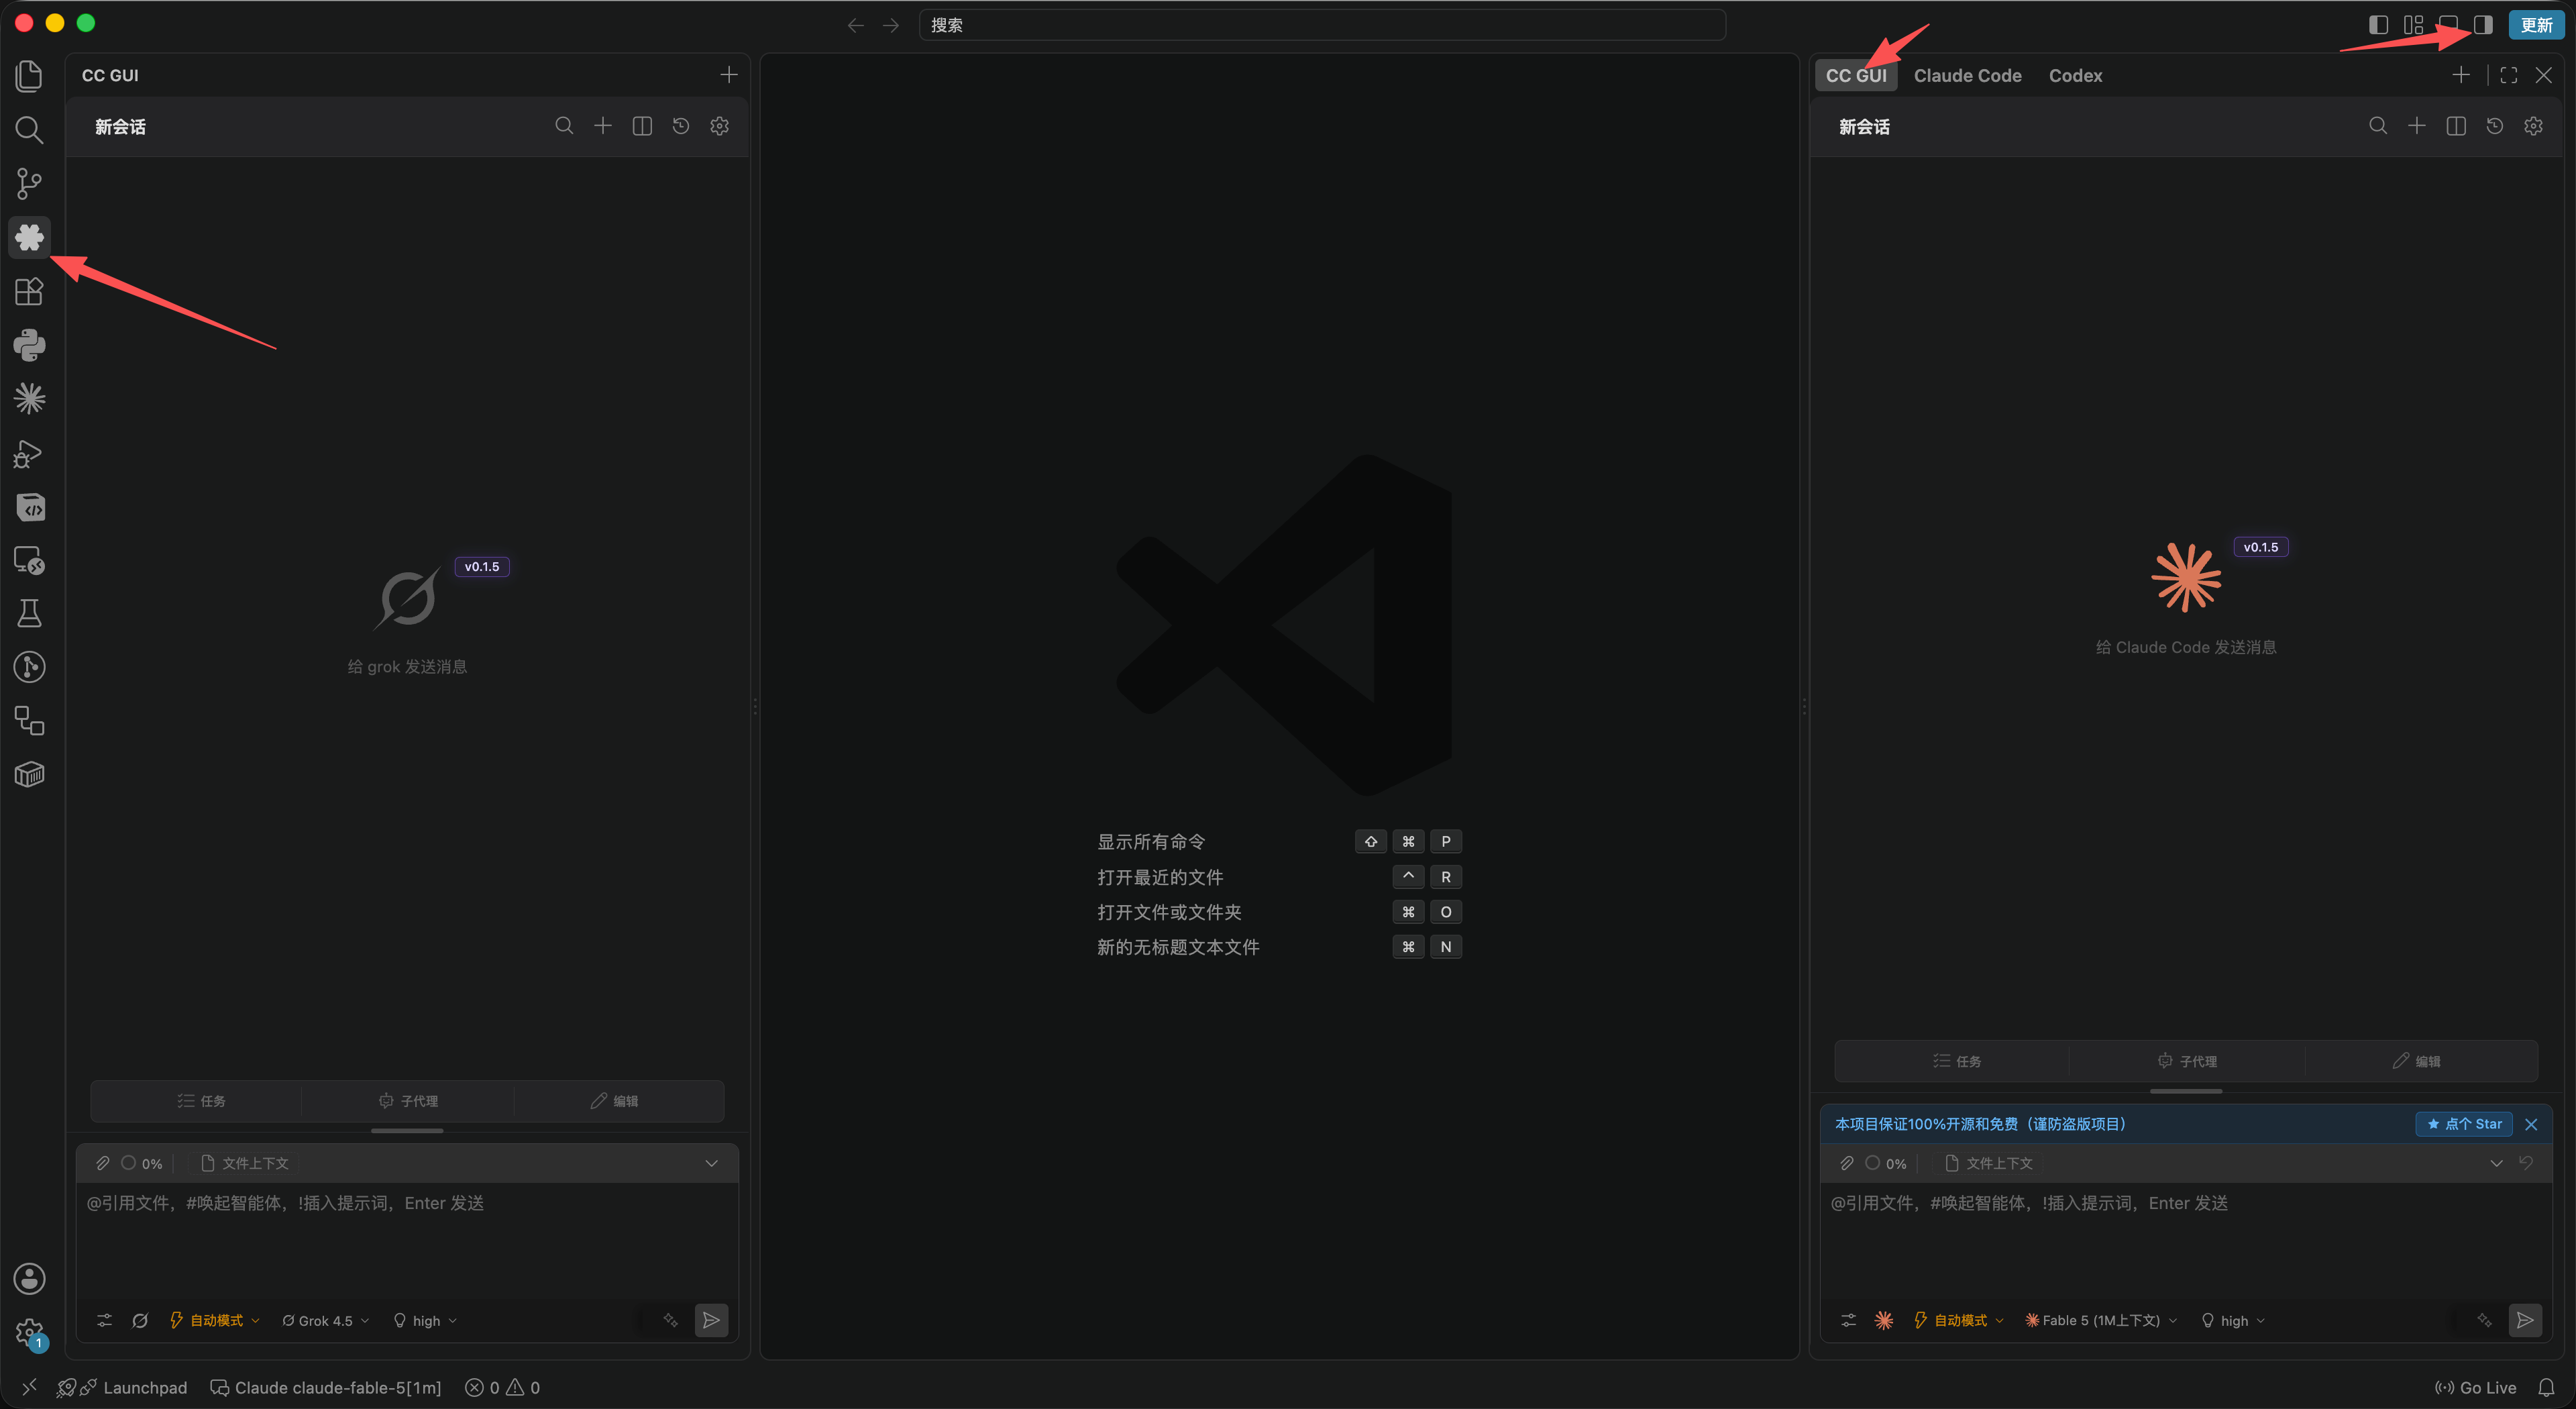Open the 自动模式 dropdown in the Claude Code panel
Screen dimensions: 2576x1409
click(1959, 1320)
